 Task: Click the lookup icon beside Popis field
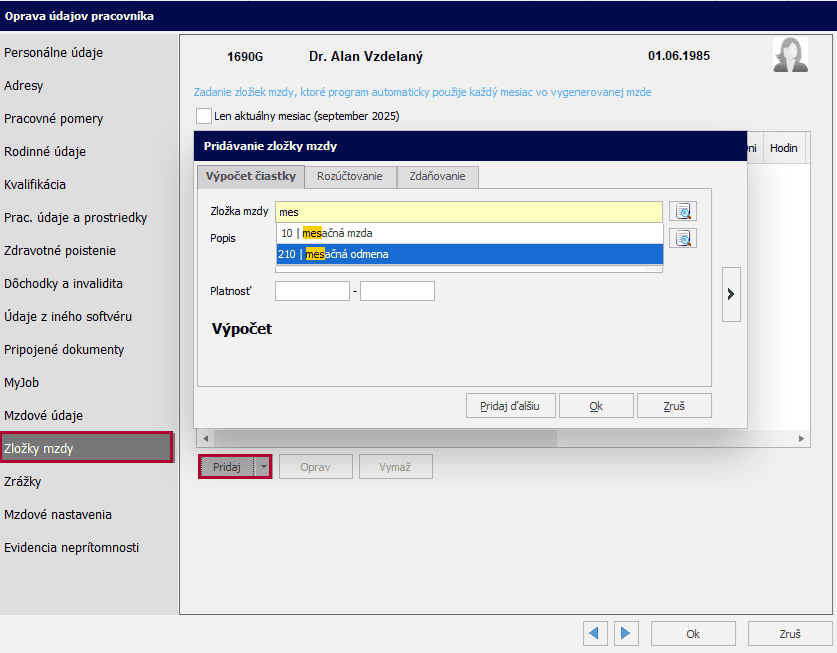[x=683, y=238]
